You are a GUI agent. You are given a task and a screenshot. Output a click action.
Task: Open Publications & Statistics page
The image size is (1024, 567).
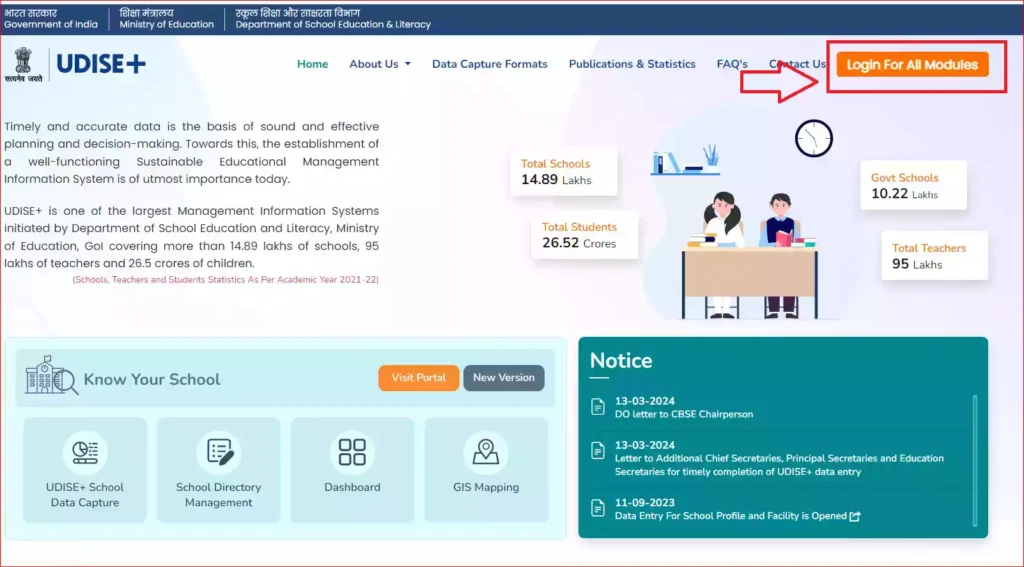[632, 64]
